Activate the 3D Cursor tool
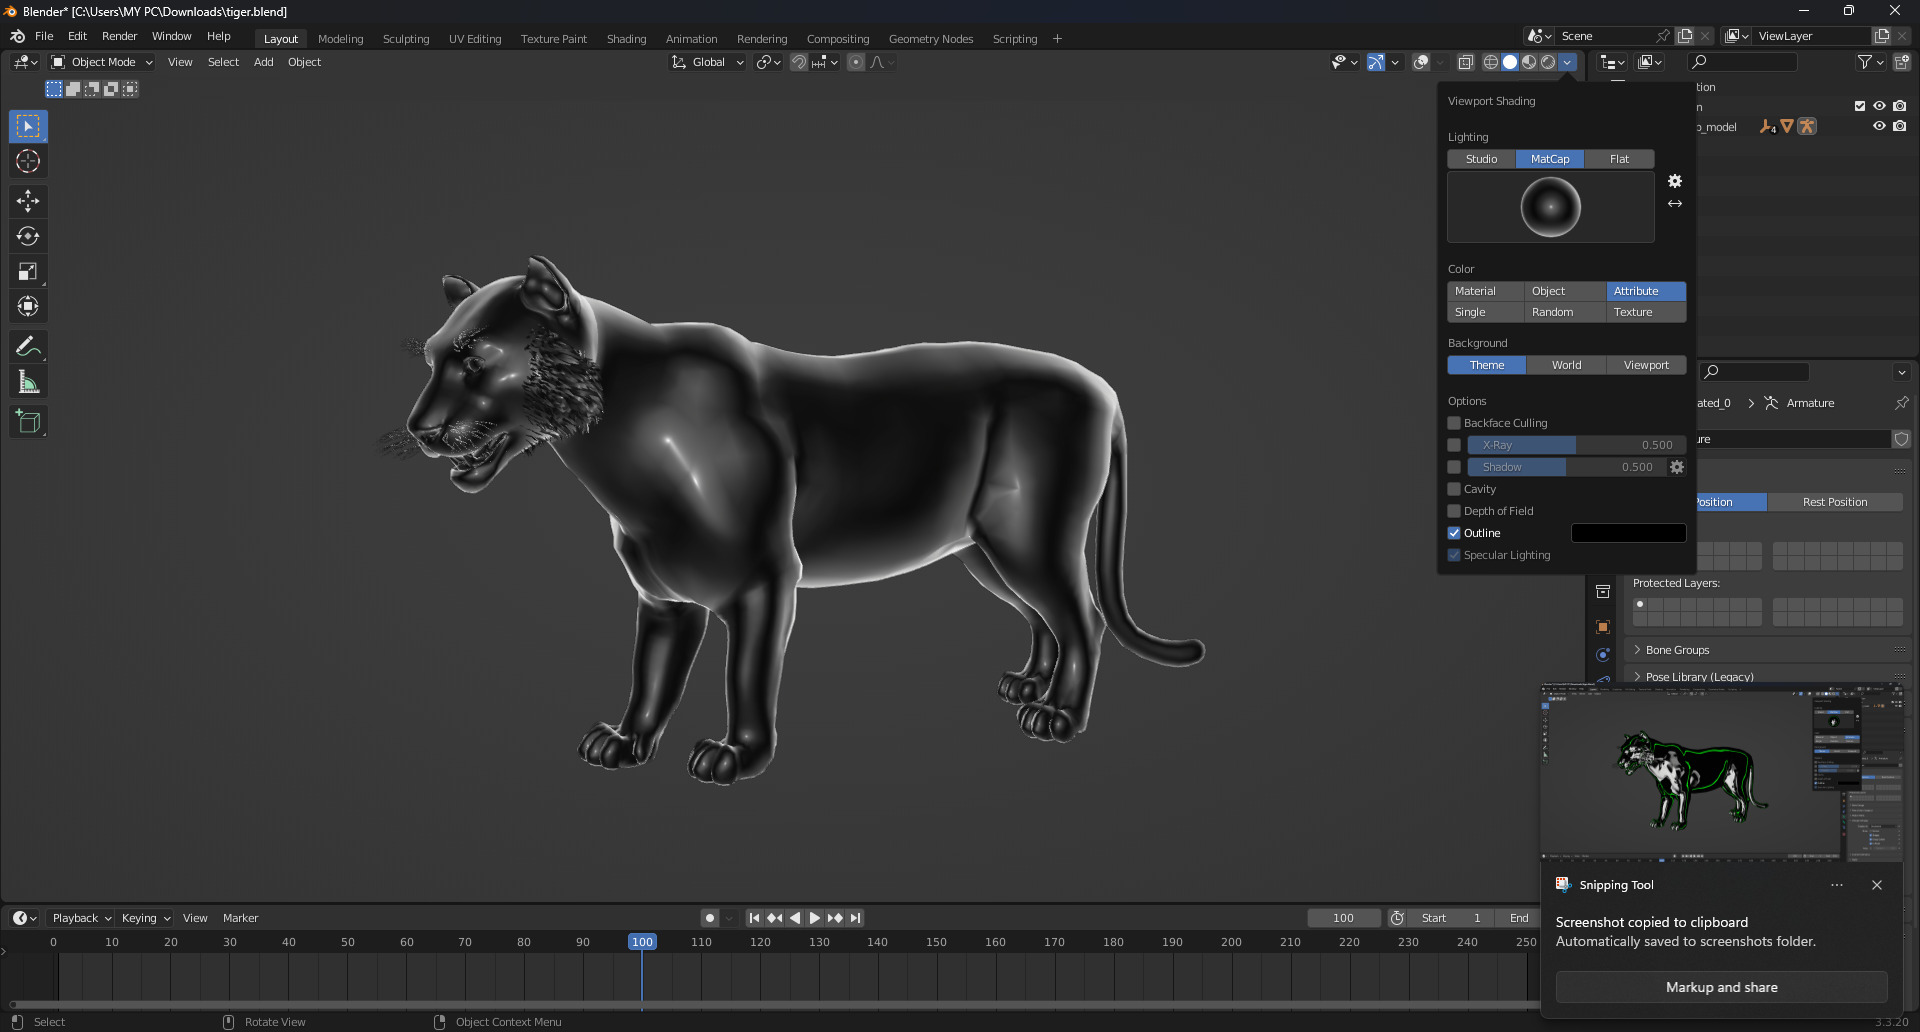 (x=28, y=161)
